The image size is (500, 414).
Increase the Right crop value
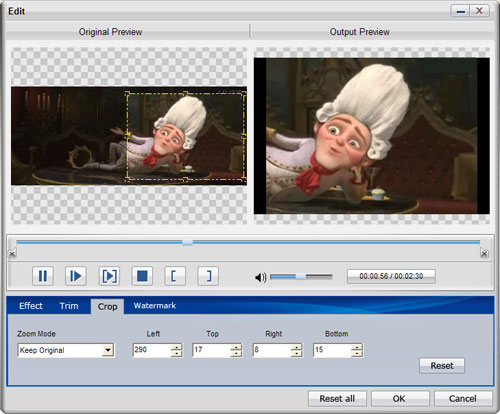296,347
